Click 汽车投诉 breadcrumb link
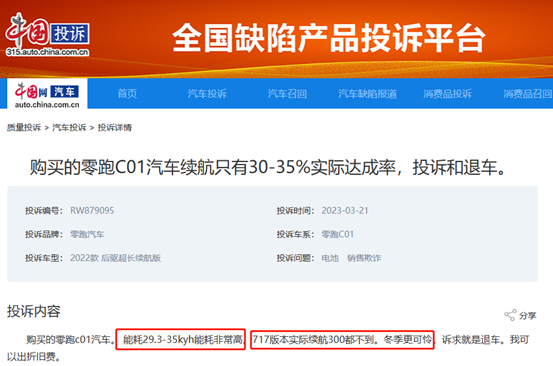This screenshot has width=553, height=366. 69,128
